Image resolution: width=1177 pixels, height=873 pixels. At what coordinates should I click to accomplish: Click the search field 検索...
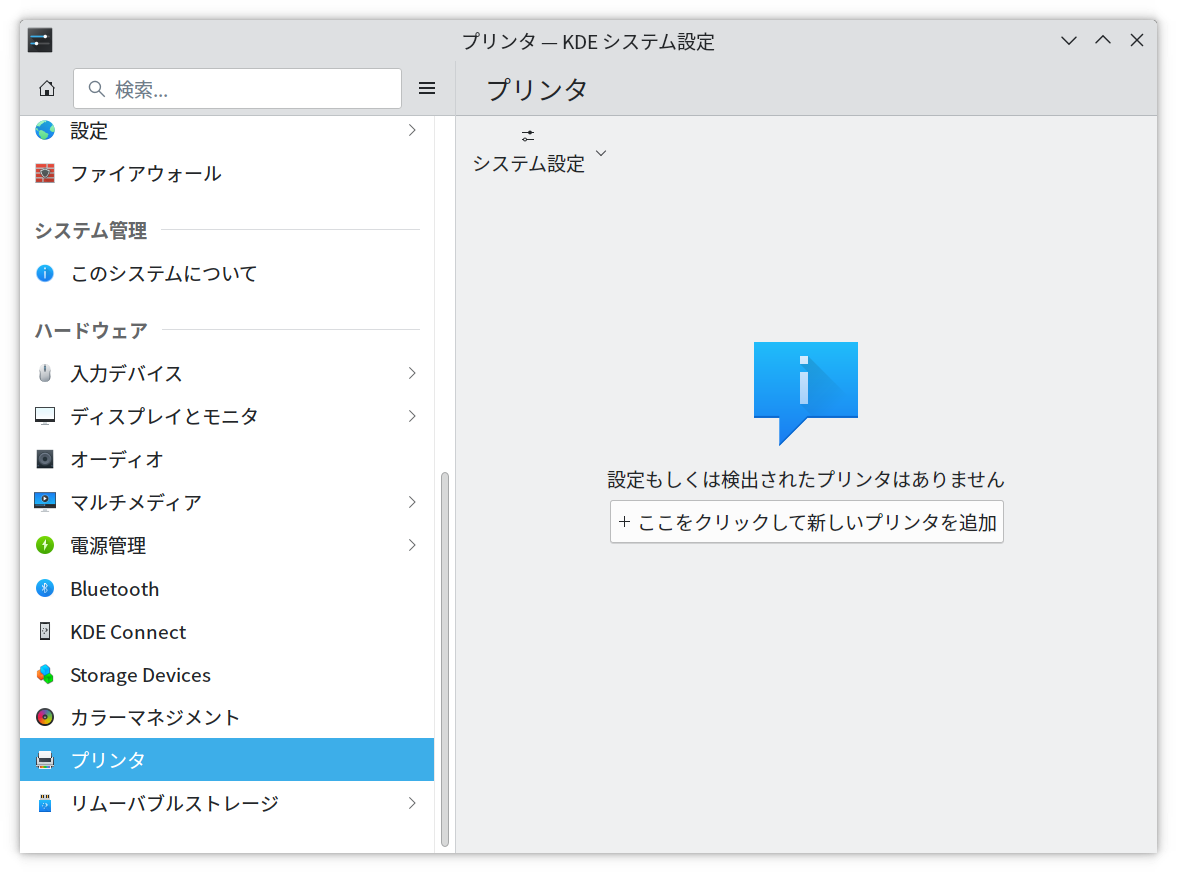tap(237, 89)
